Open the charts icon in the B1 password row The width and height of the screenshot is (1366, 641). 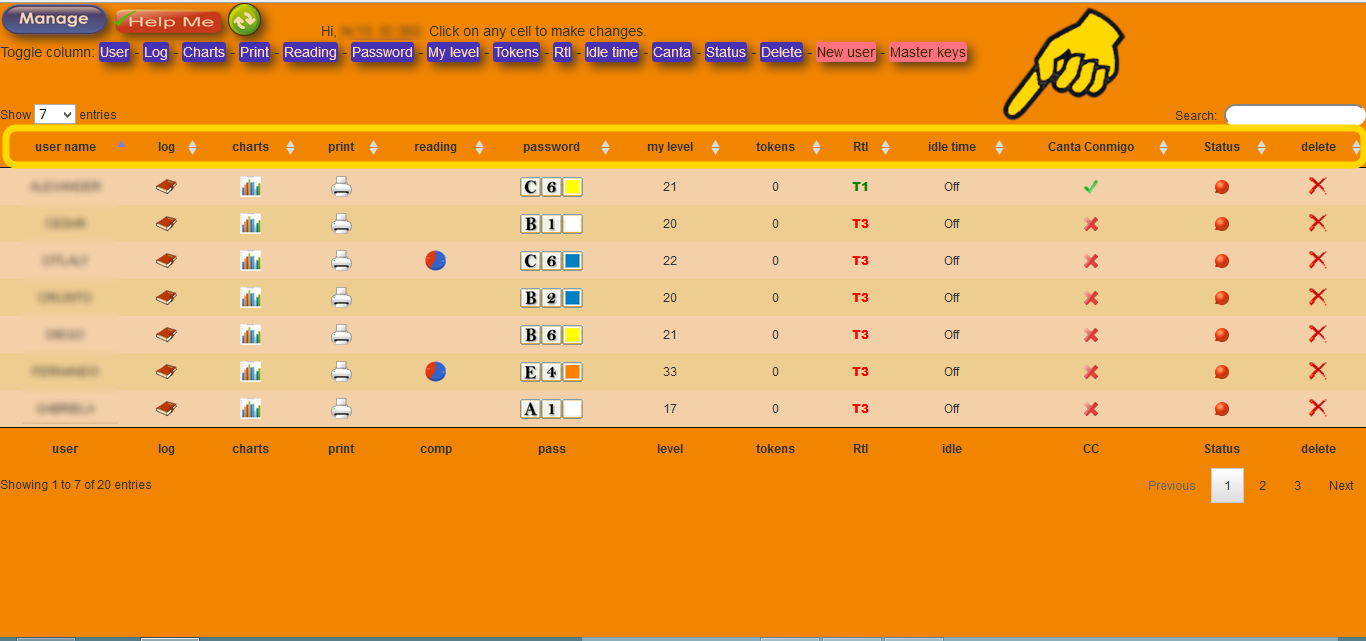250,224
